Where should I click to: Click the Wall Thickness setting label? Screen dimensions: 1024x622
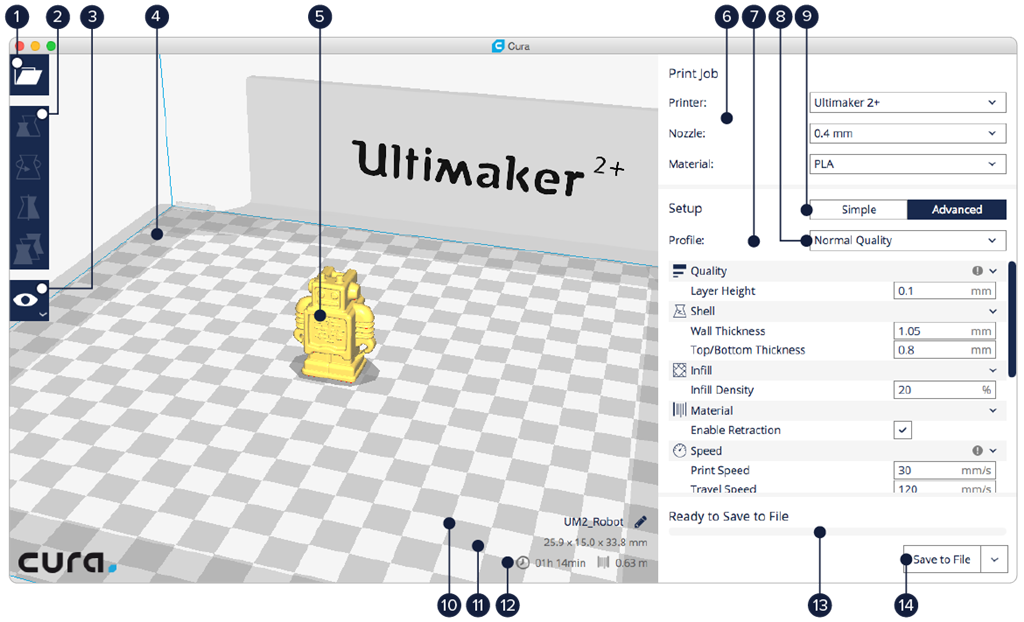pos(728,331)
